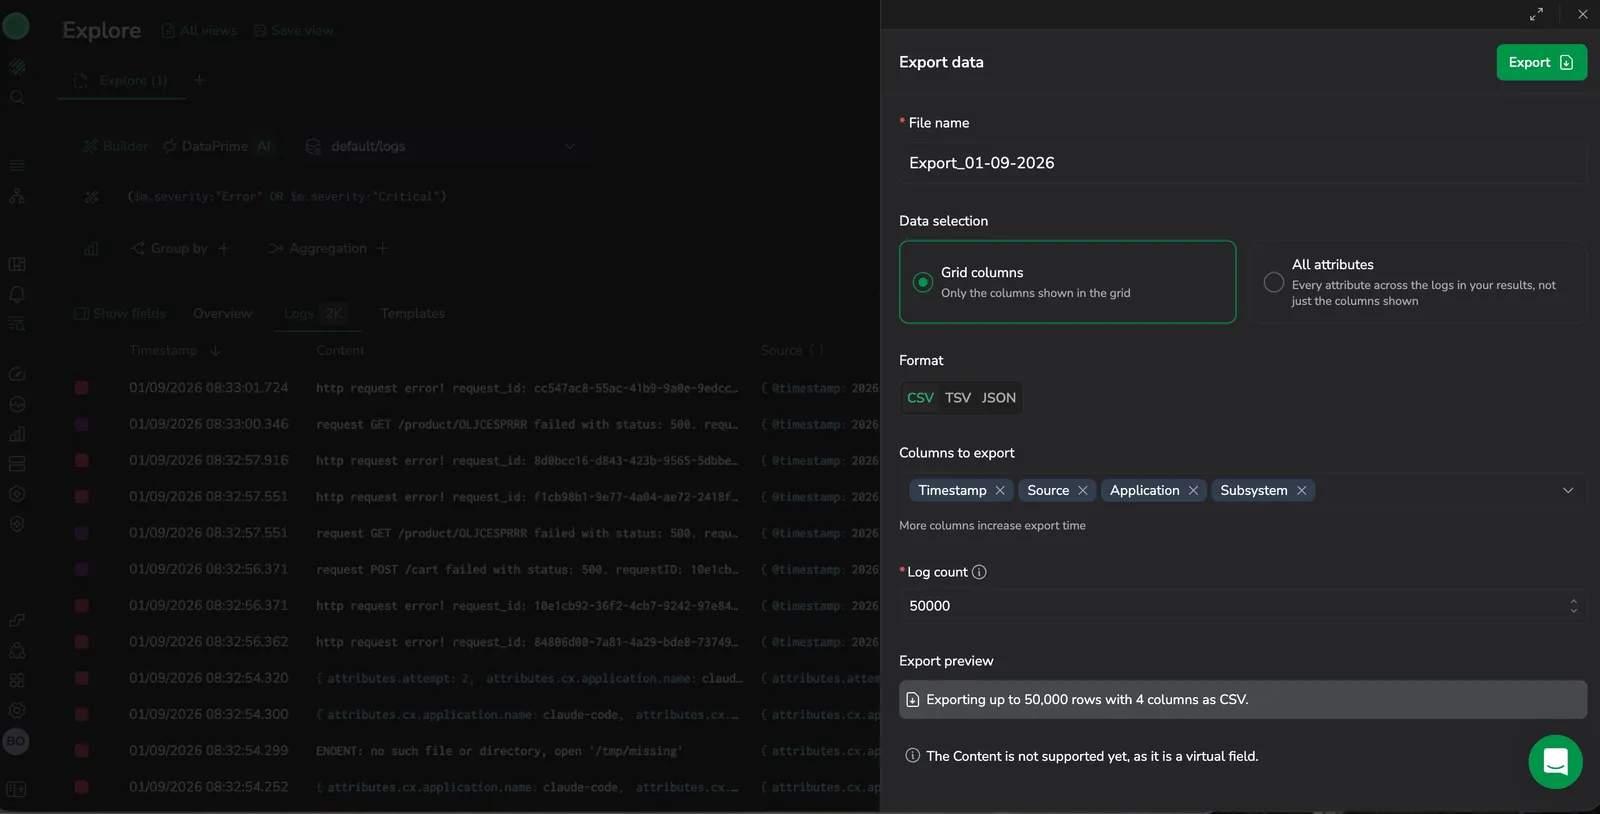Remove the Application column chip
Image resolution: width=1600 pixels, height=814 pixels.
pos(1193,490)
